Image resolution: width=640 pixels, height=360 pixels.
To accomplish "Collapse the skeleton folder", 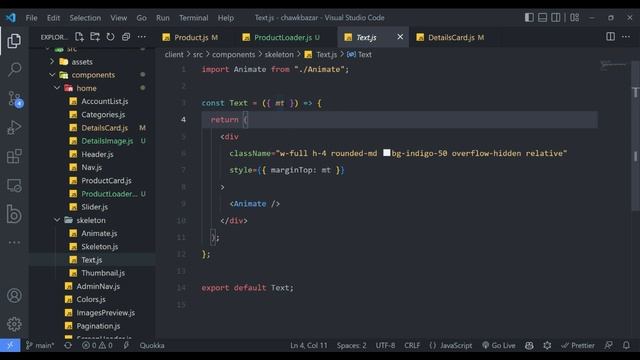I will (57, 220).
